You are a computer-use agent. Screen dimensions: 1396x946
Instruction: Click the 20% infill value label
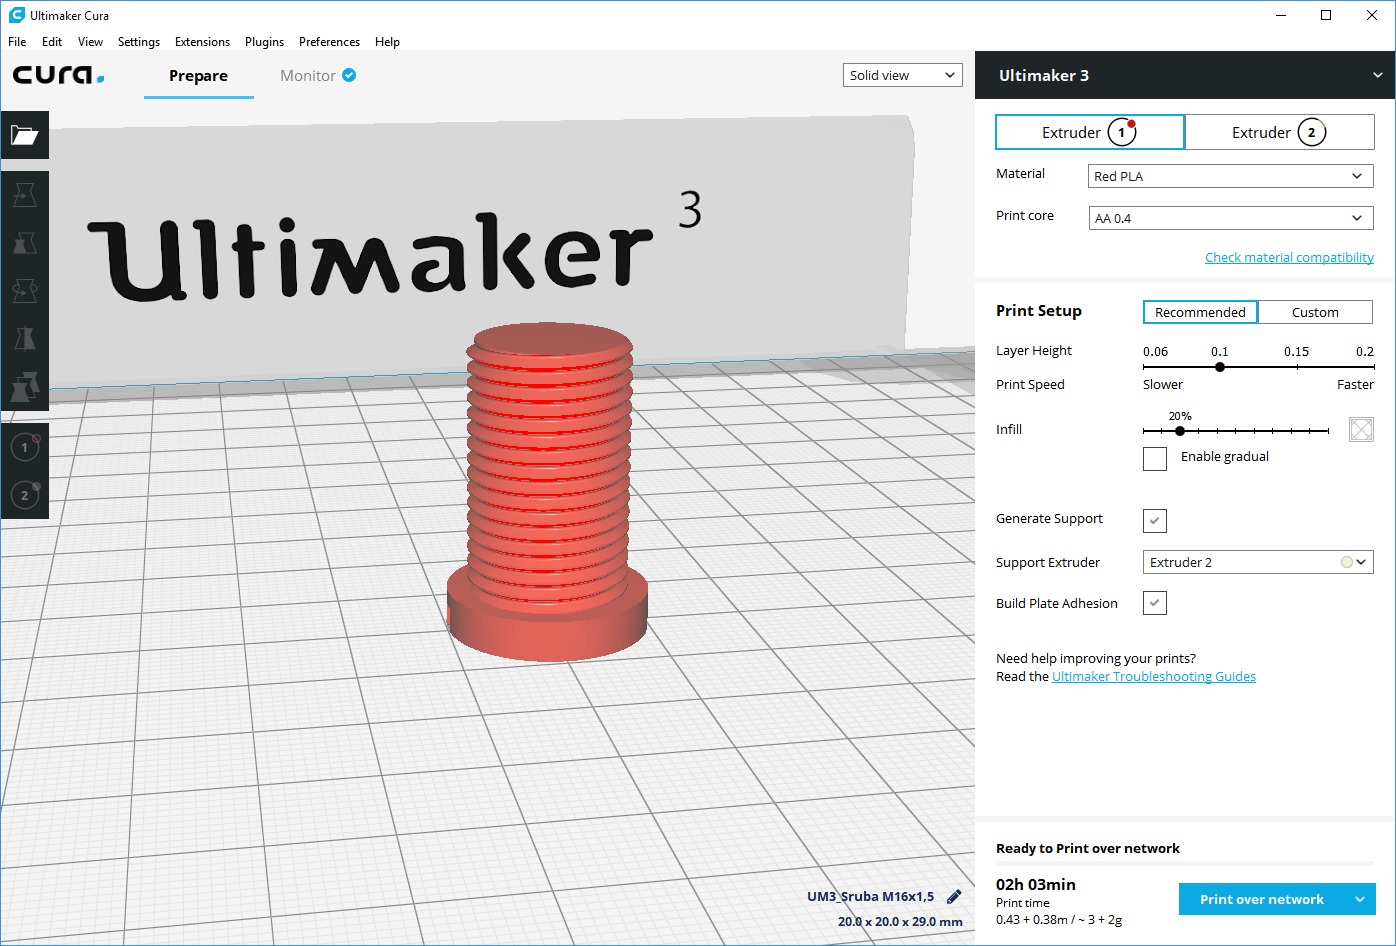[1180, 416]
